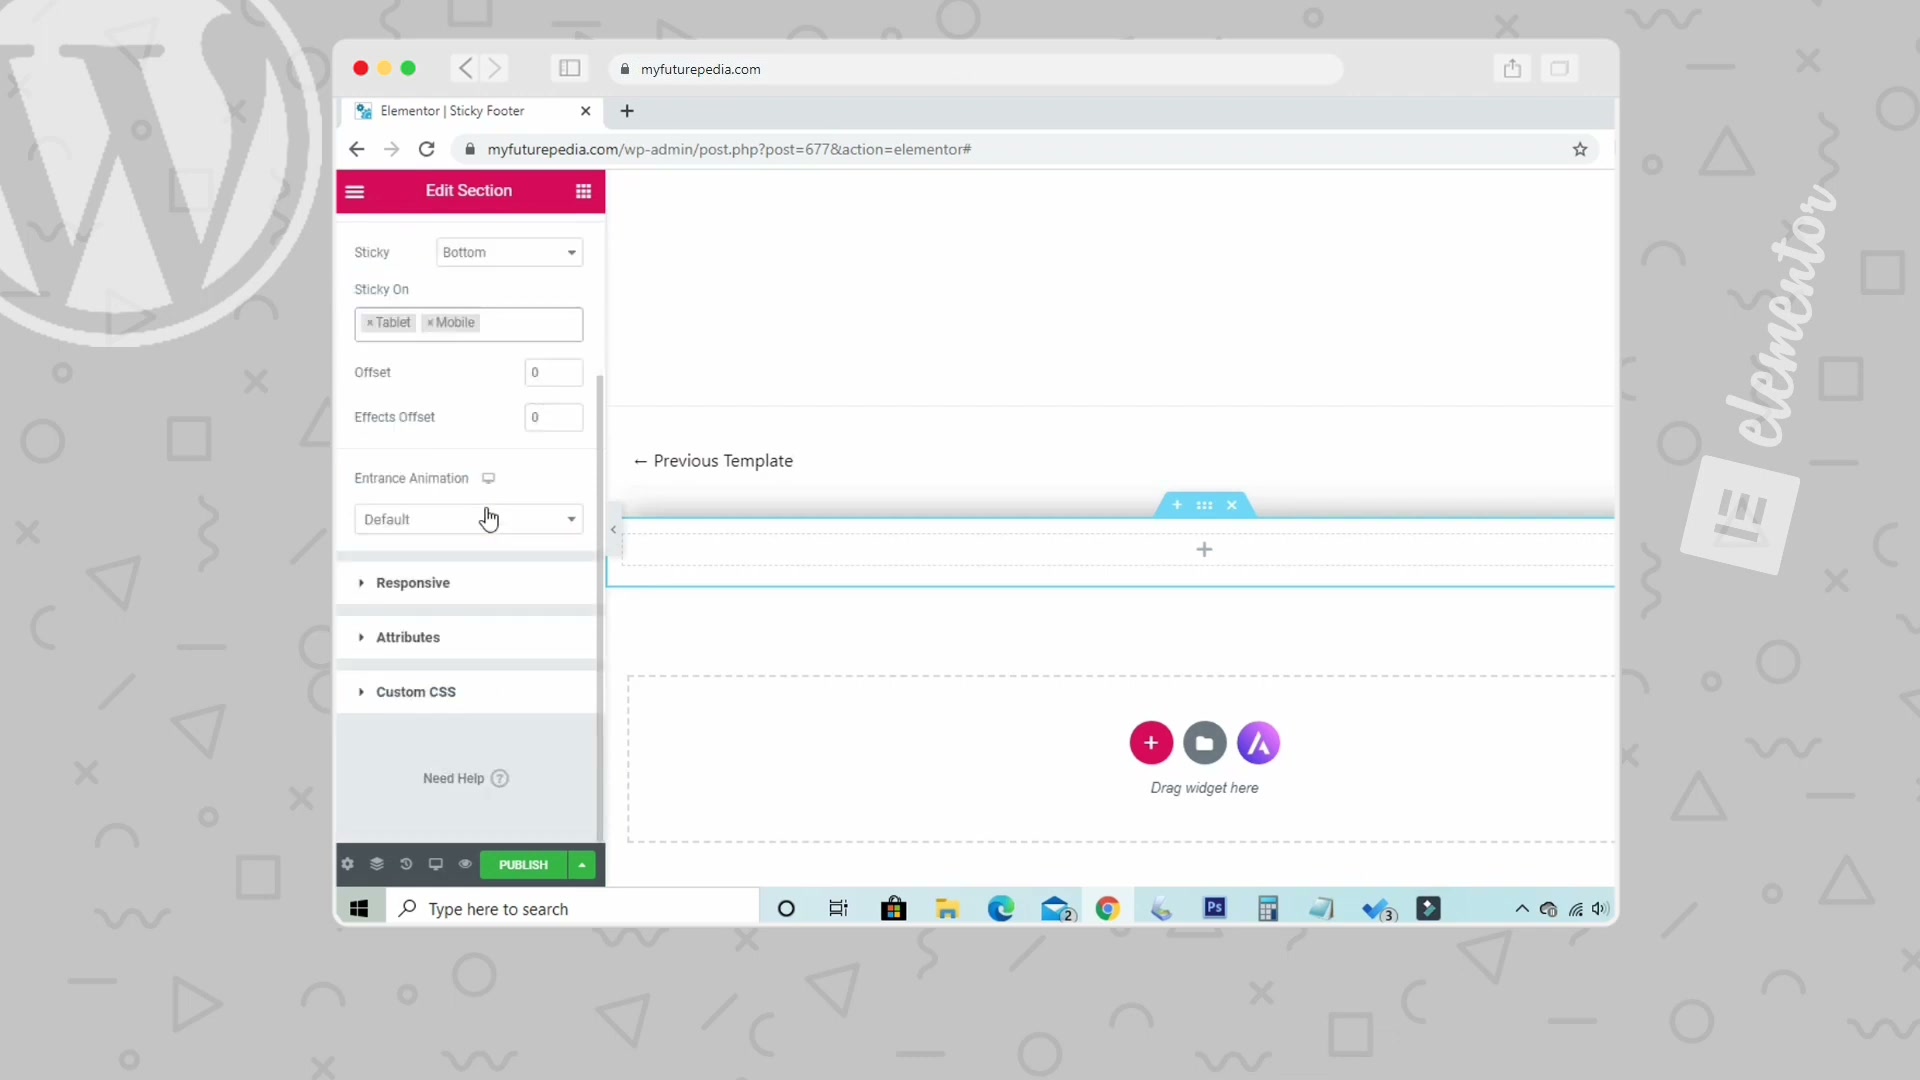The height and width of the screenshot is (1080, 1920).
Task: Click the browser forward arrow
Action: 392,149
